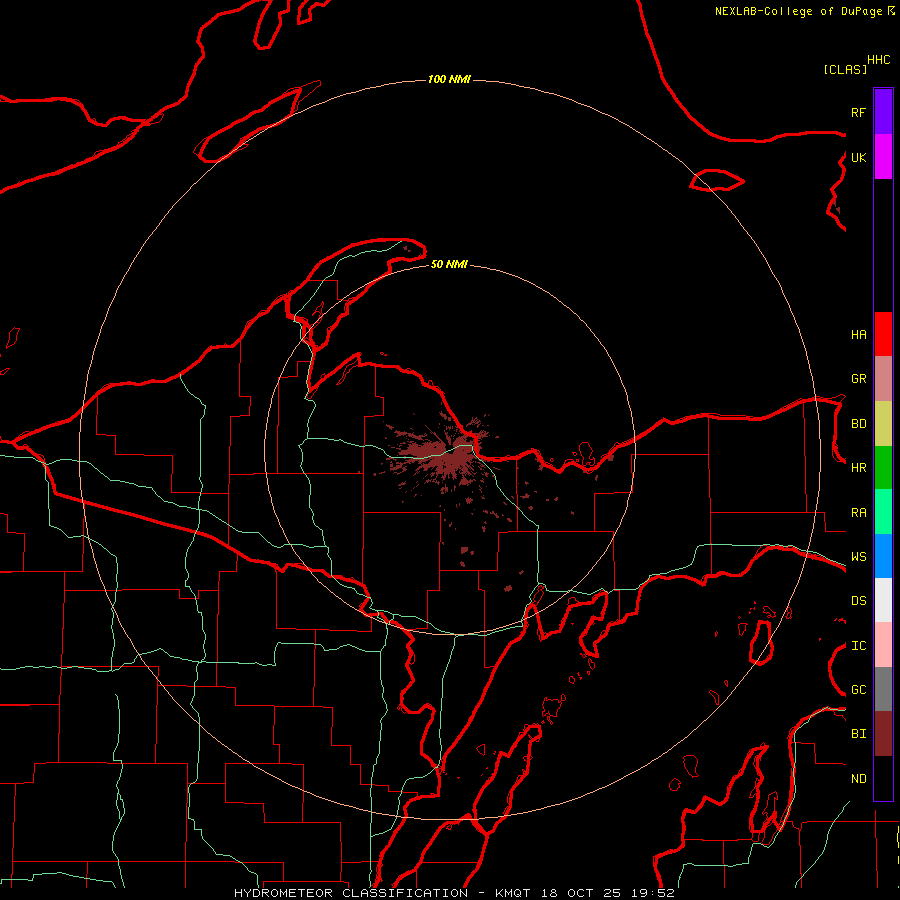Screen dimensions: 900x900
Task: Click the DS legend label
Action: click(858, 601)
